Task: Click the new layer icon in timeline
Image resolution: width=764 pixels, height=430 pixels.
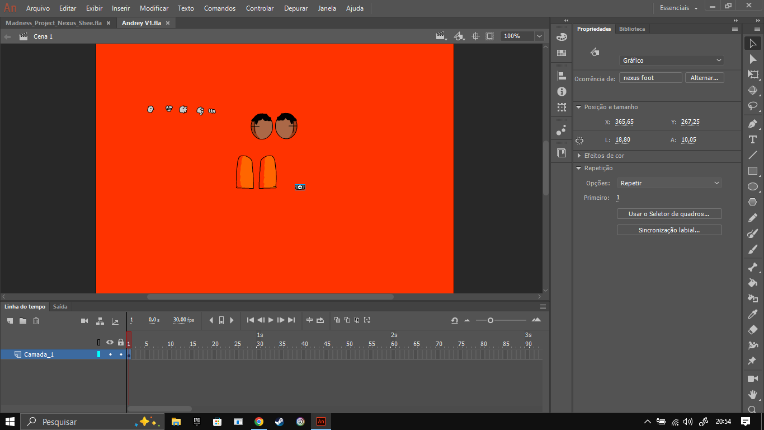Action: click(10, 321)
